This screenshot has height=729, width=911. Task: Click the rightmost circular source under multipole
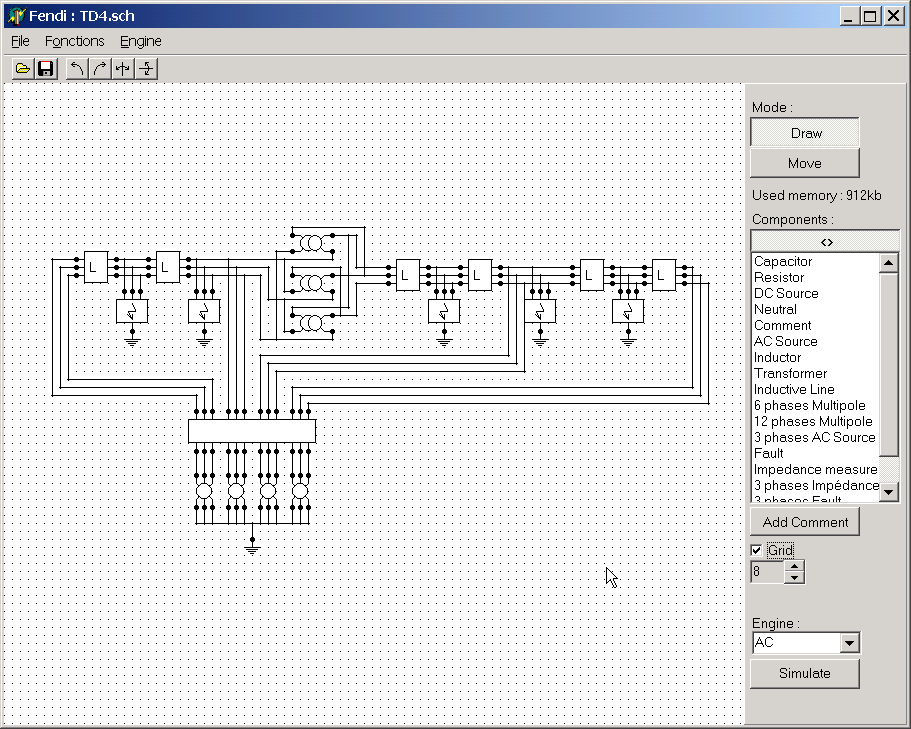point(300,491)
